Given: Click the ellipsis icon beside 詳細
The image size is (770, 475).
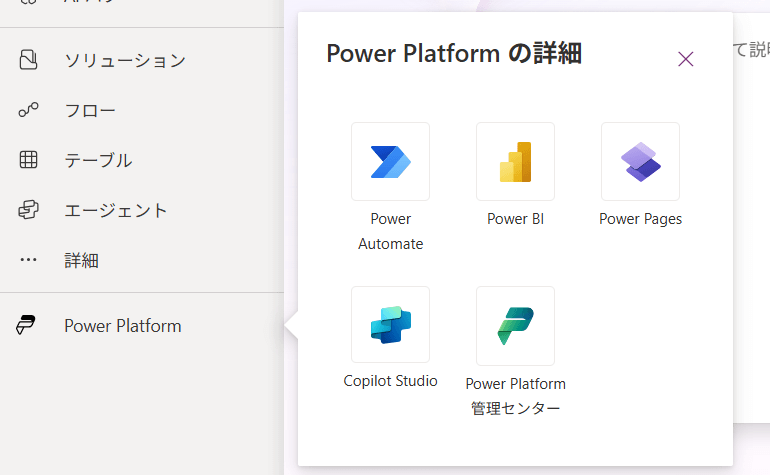Looking at the screenshot, I should point(28,260).
